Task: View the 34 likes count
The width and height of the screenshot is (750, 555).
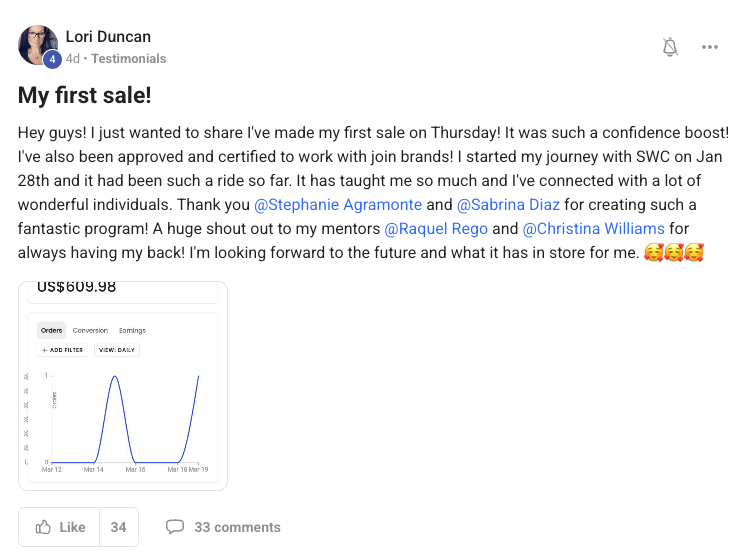Action: [119, 527]
